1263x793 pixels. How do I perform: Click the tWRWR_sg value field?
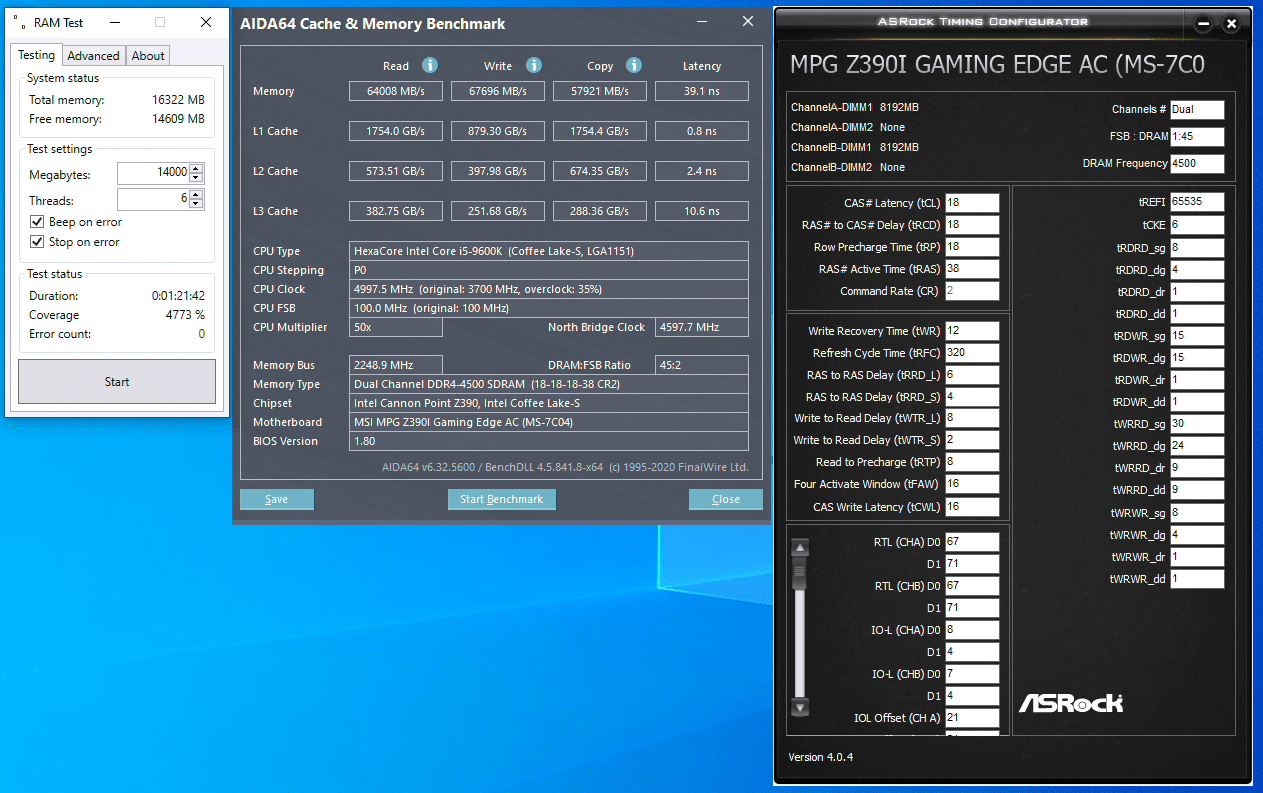(1197, 513)
